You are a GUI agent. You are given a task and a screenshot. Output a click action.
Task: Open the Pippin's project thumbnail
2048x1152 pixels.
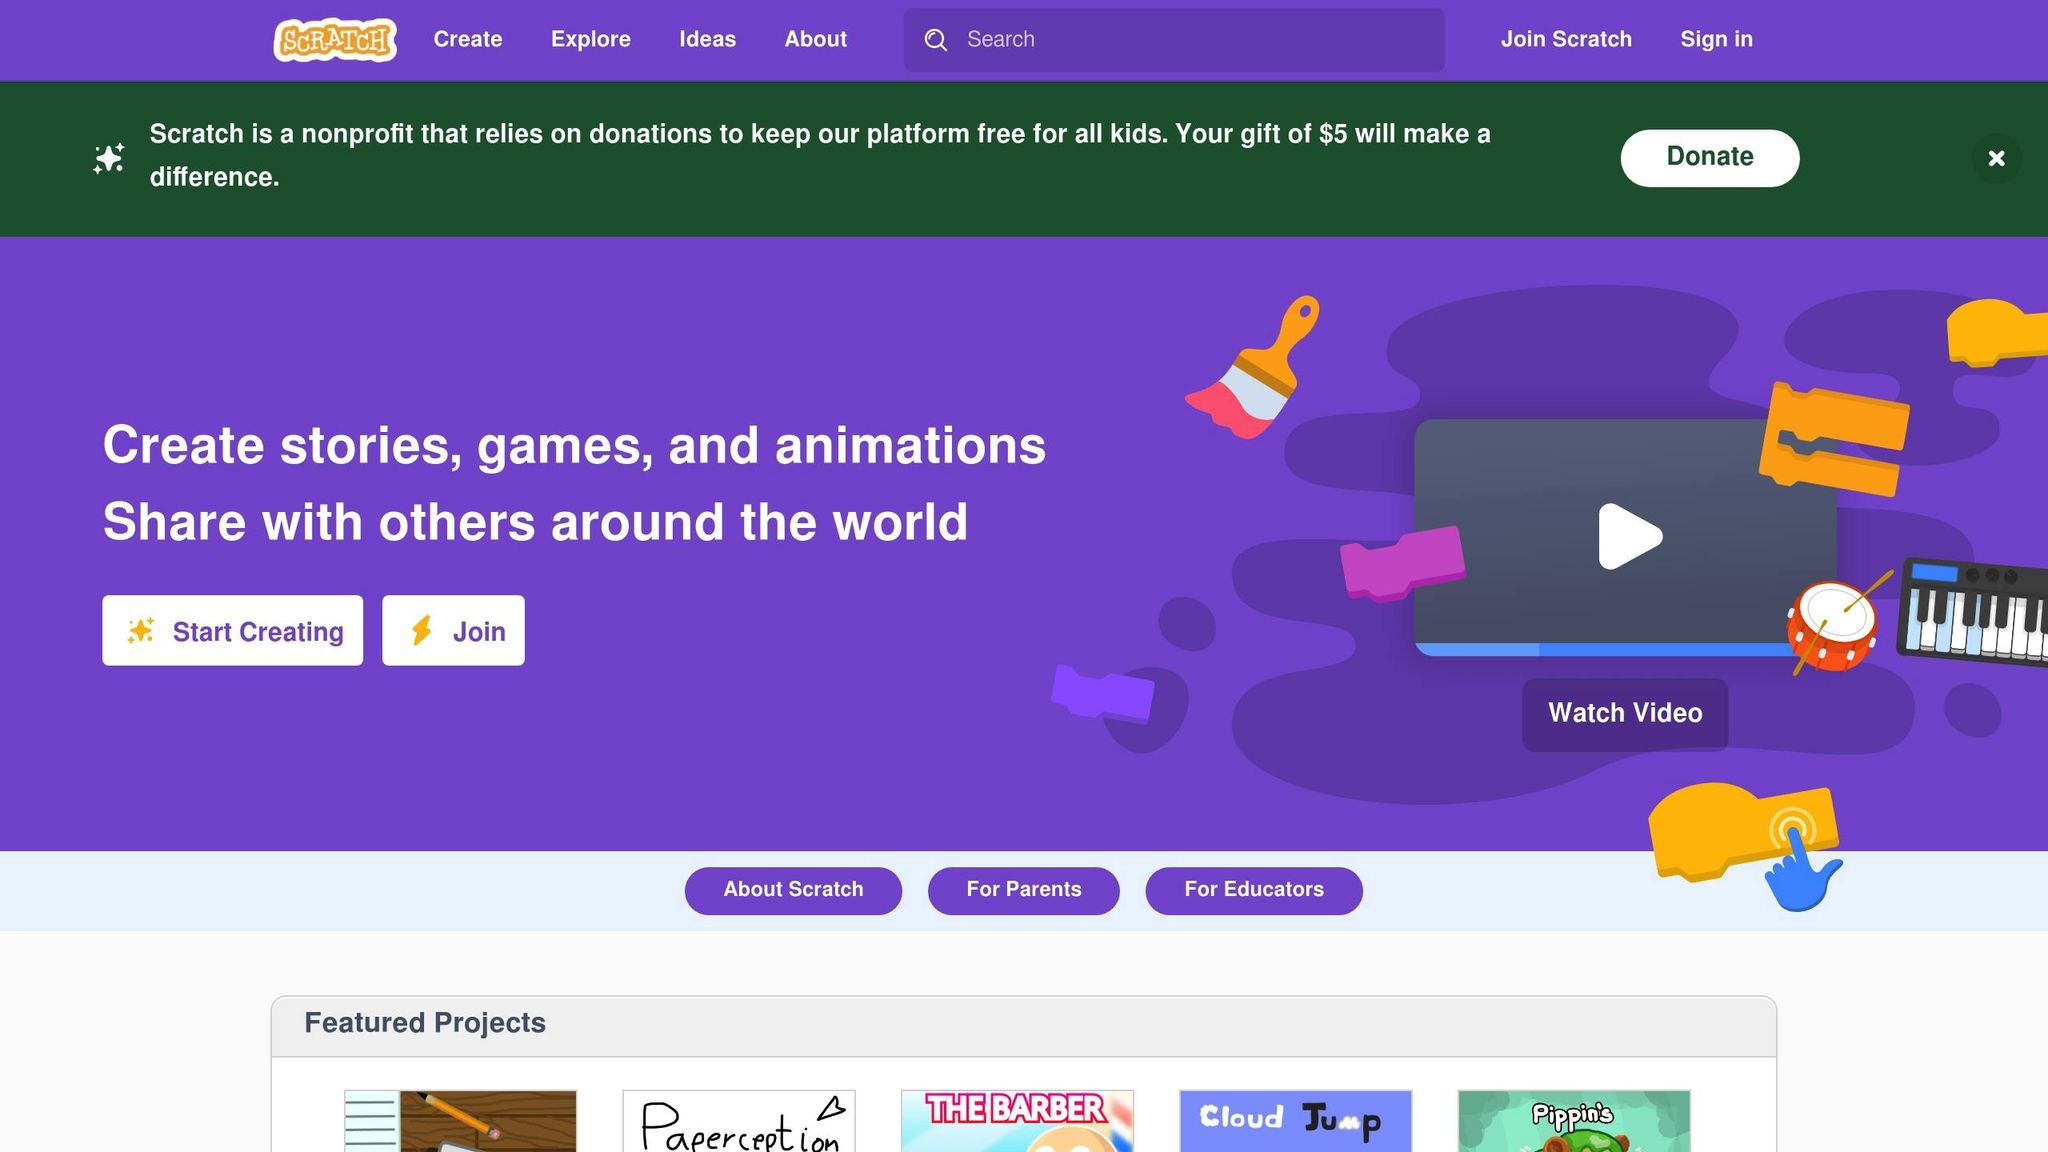[x=1574, y=1121]
